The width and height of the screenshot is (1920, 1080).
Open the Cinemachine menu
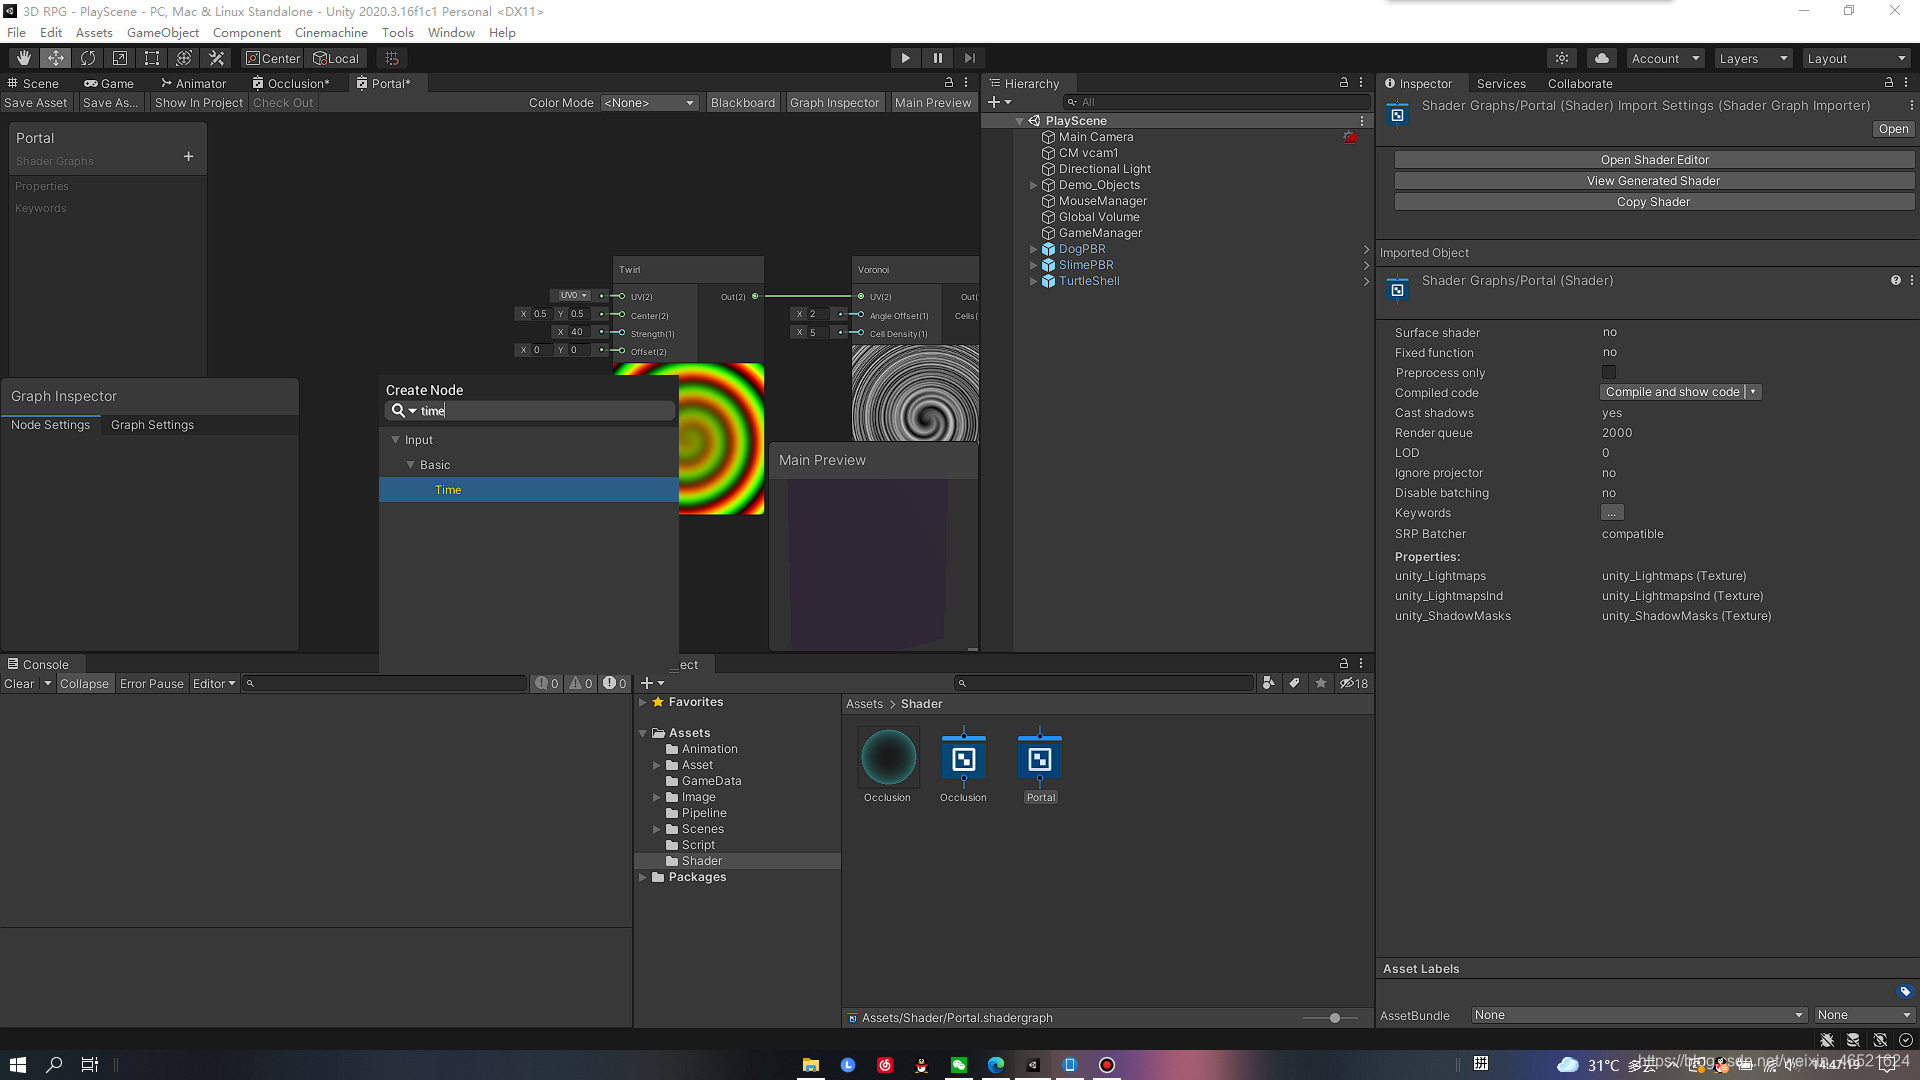(331, 32)
